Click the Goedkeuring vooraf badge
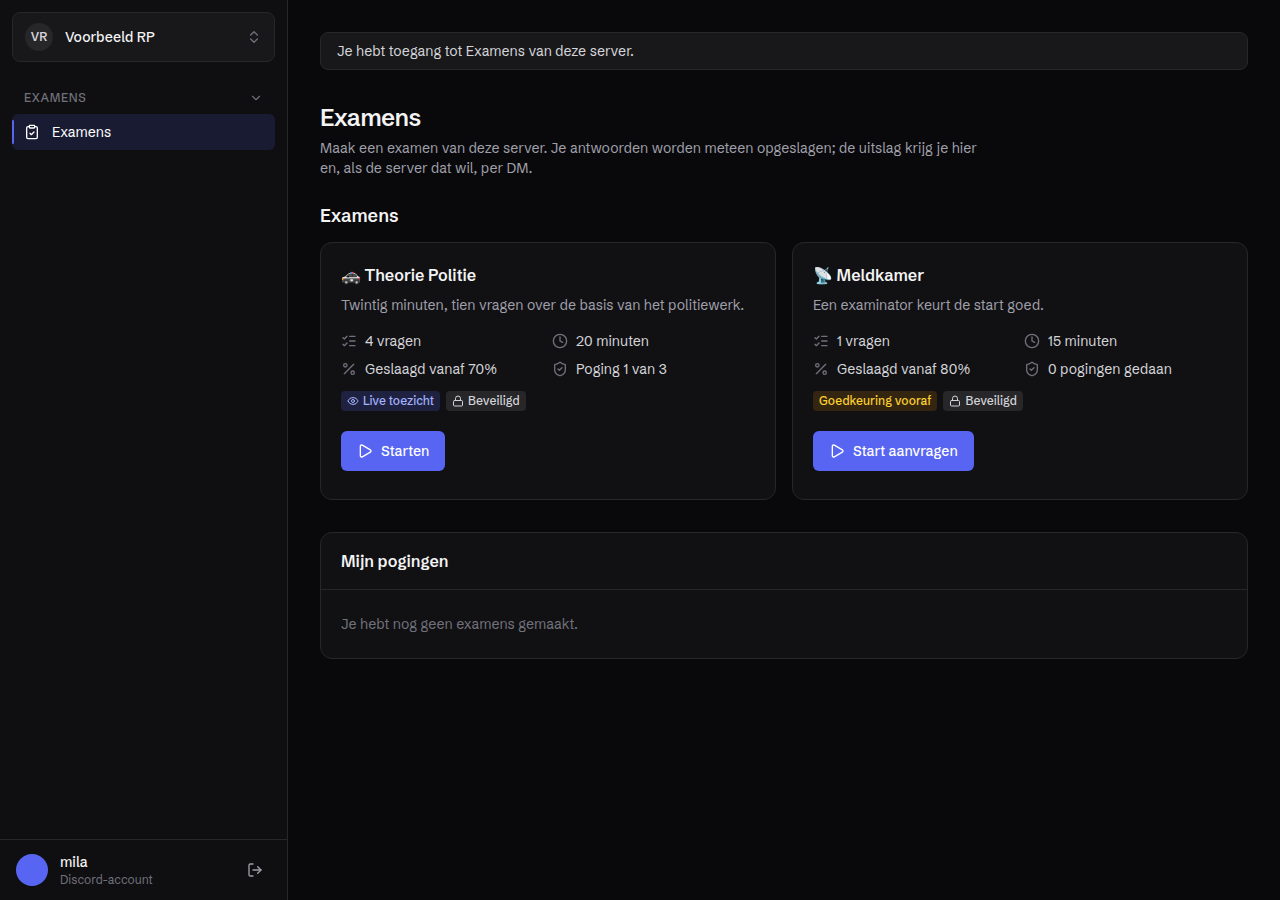The image size is (1280, 900). [x=875, y=401]
